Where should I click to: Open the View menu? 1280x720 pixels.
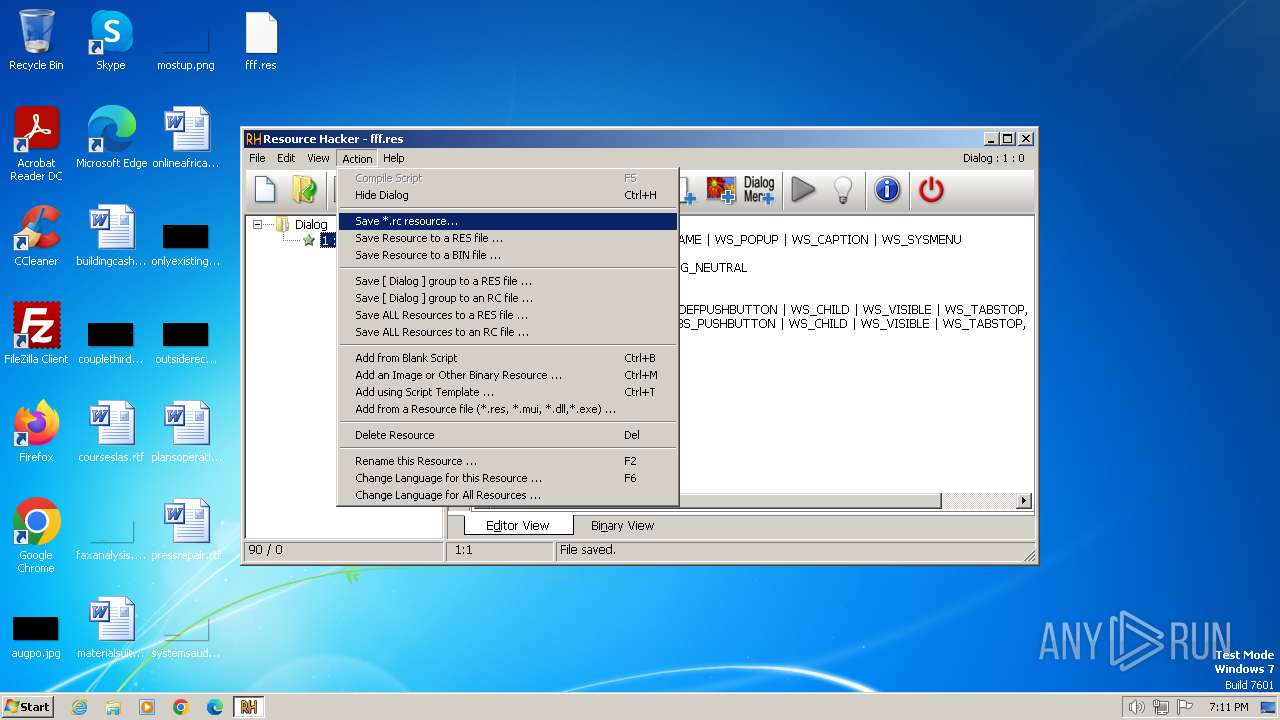click(x=318, y=158)
